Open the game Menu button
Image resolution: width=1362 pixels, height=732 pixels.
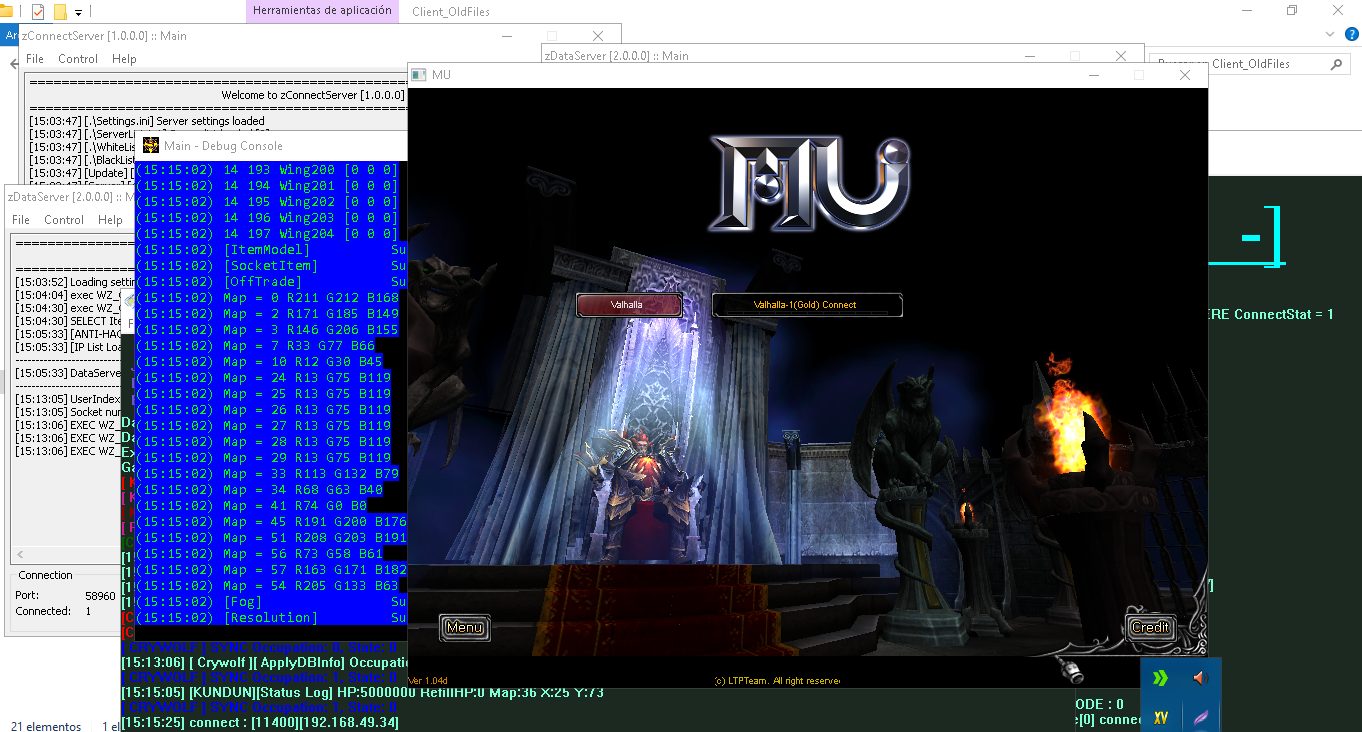[465, 628]
